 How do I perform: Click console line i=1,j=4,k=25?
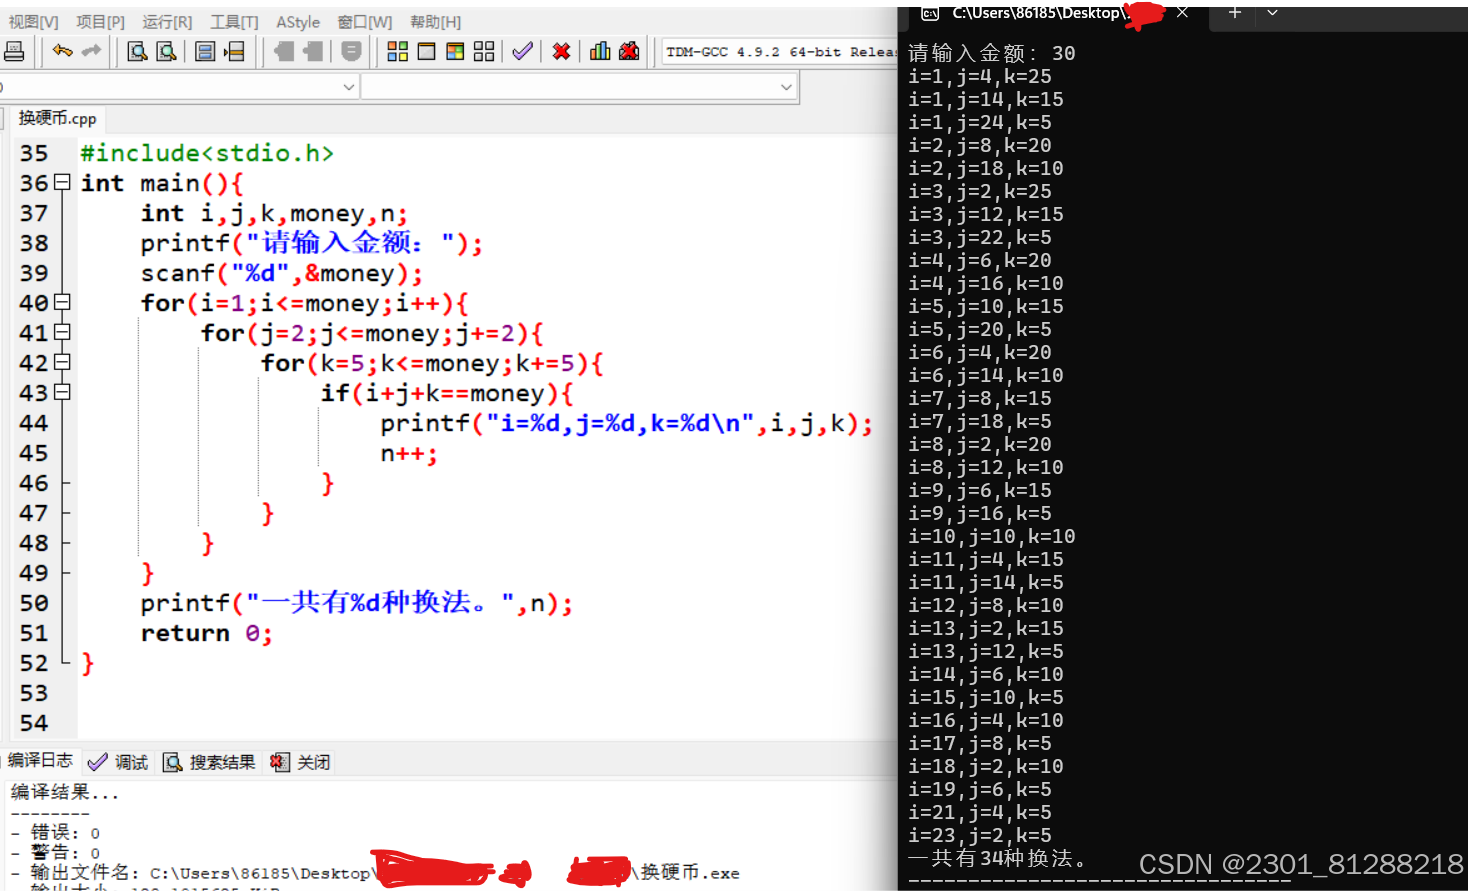[x=979, y=77]
